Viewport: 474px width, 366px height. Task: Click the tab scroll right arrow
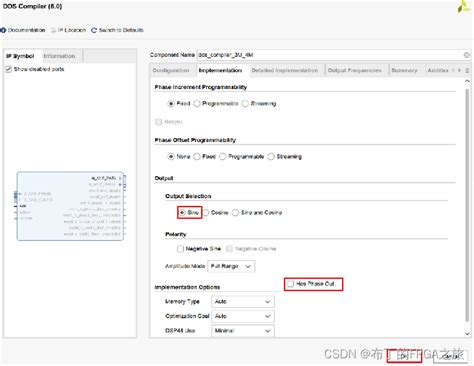(459, 70)
